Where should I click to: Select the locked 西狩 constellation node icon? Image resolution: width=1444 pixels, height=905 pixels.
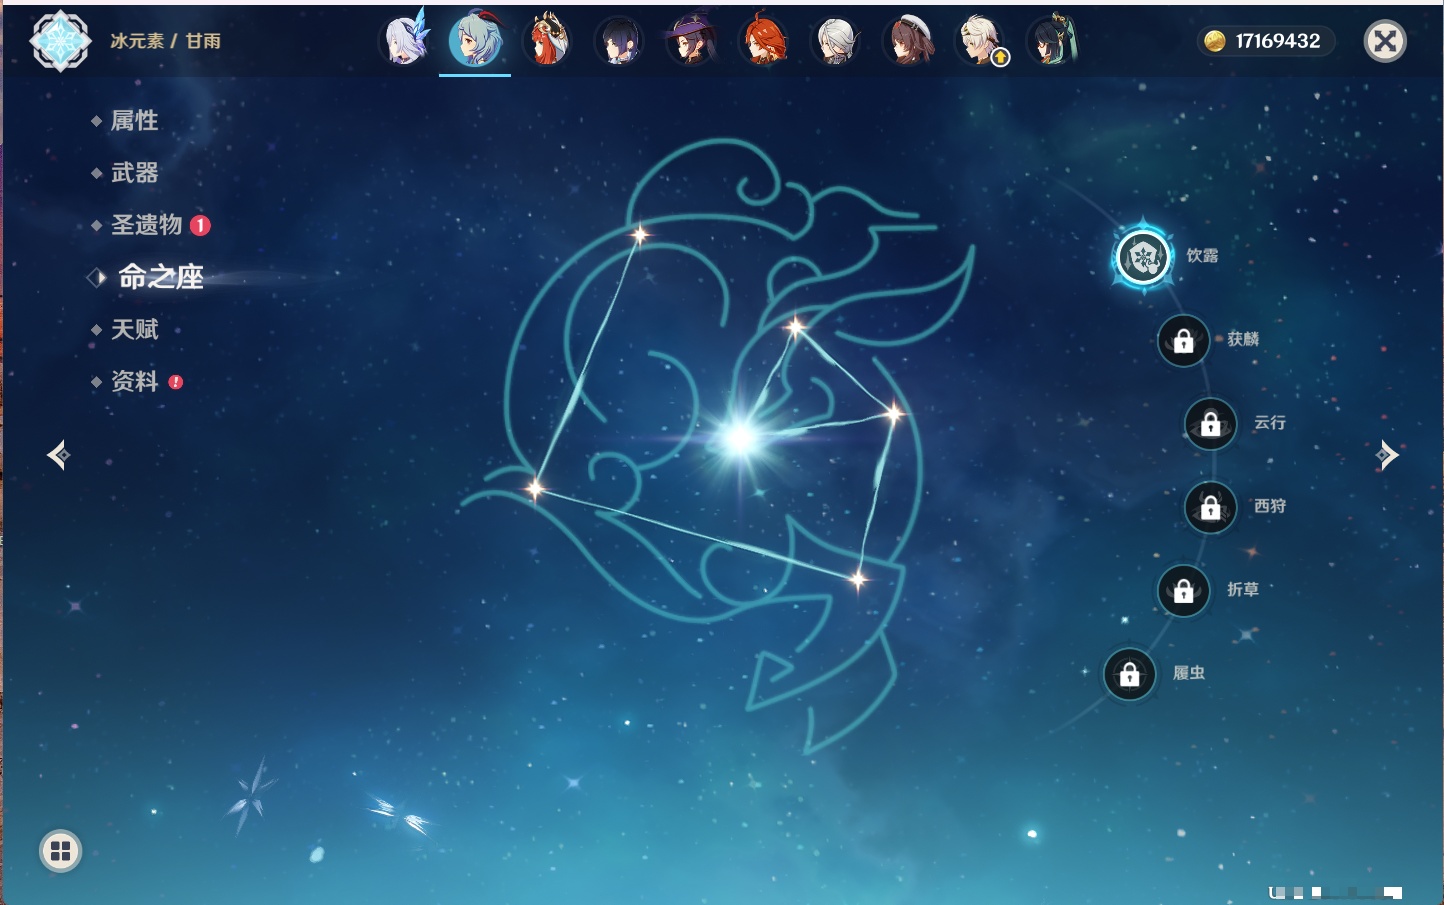point(1211,507)
